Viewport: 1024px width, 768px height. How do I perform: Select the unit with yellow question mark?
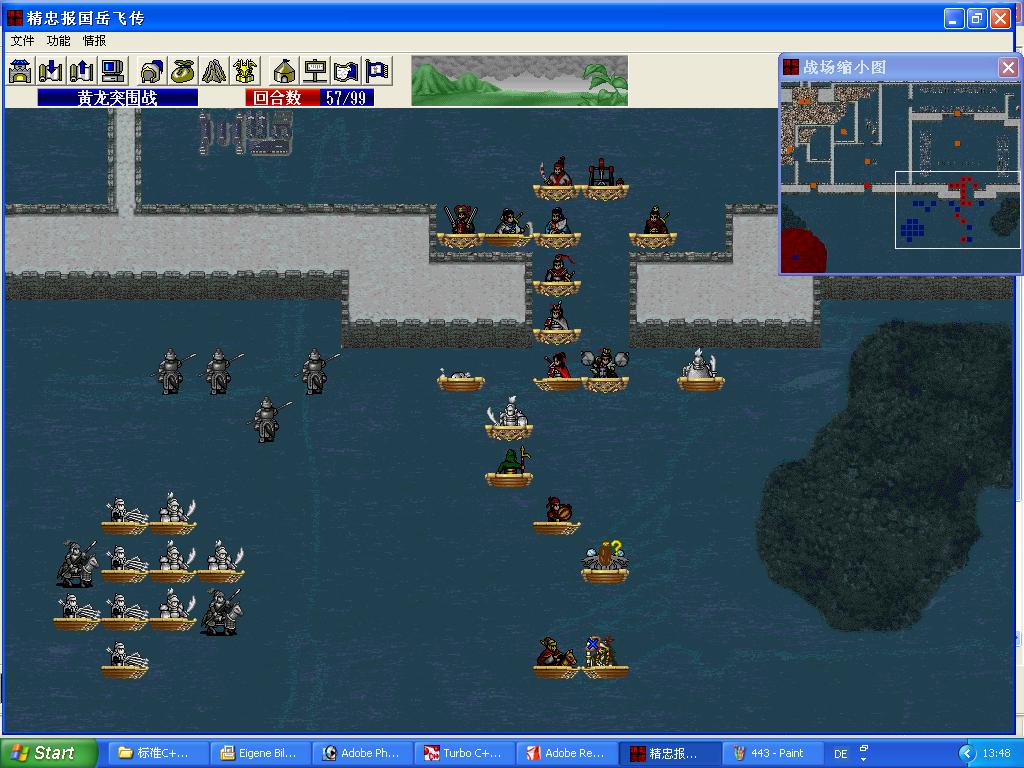[x=605, y=562]
